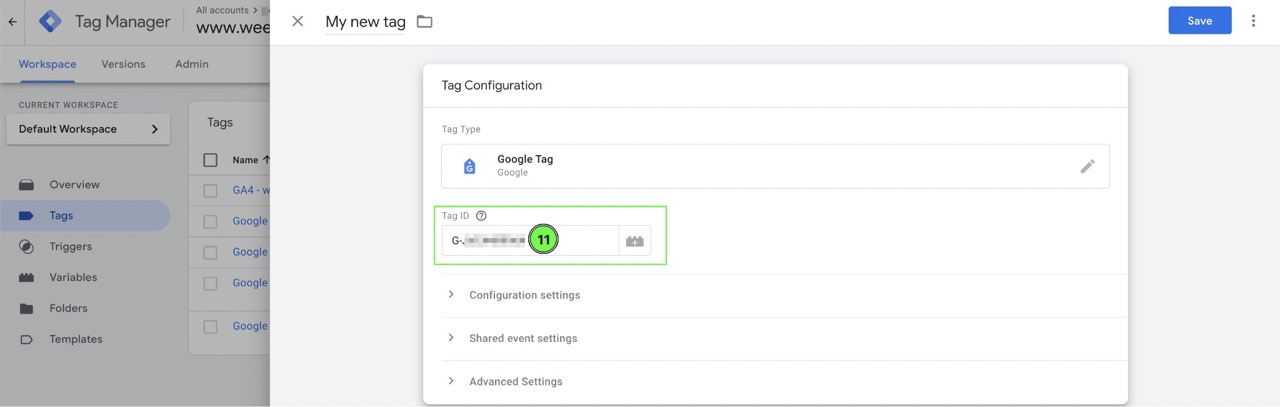The image size is (1280, 407).
Task: Select the Google Tag type row
Action: point(775,166)
